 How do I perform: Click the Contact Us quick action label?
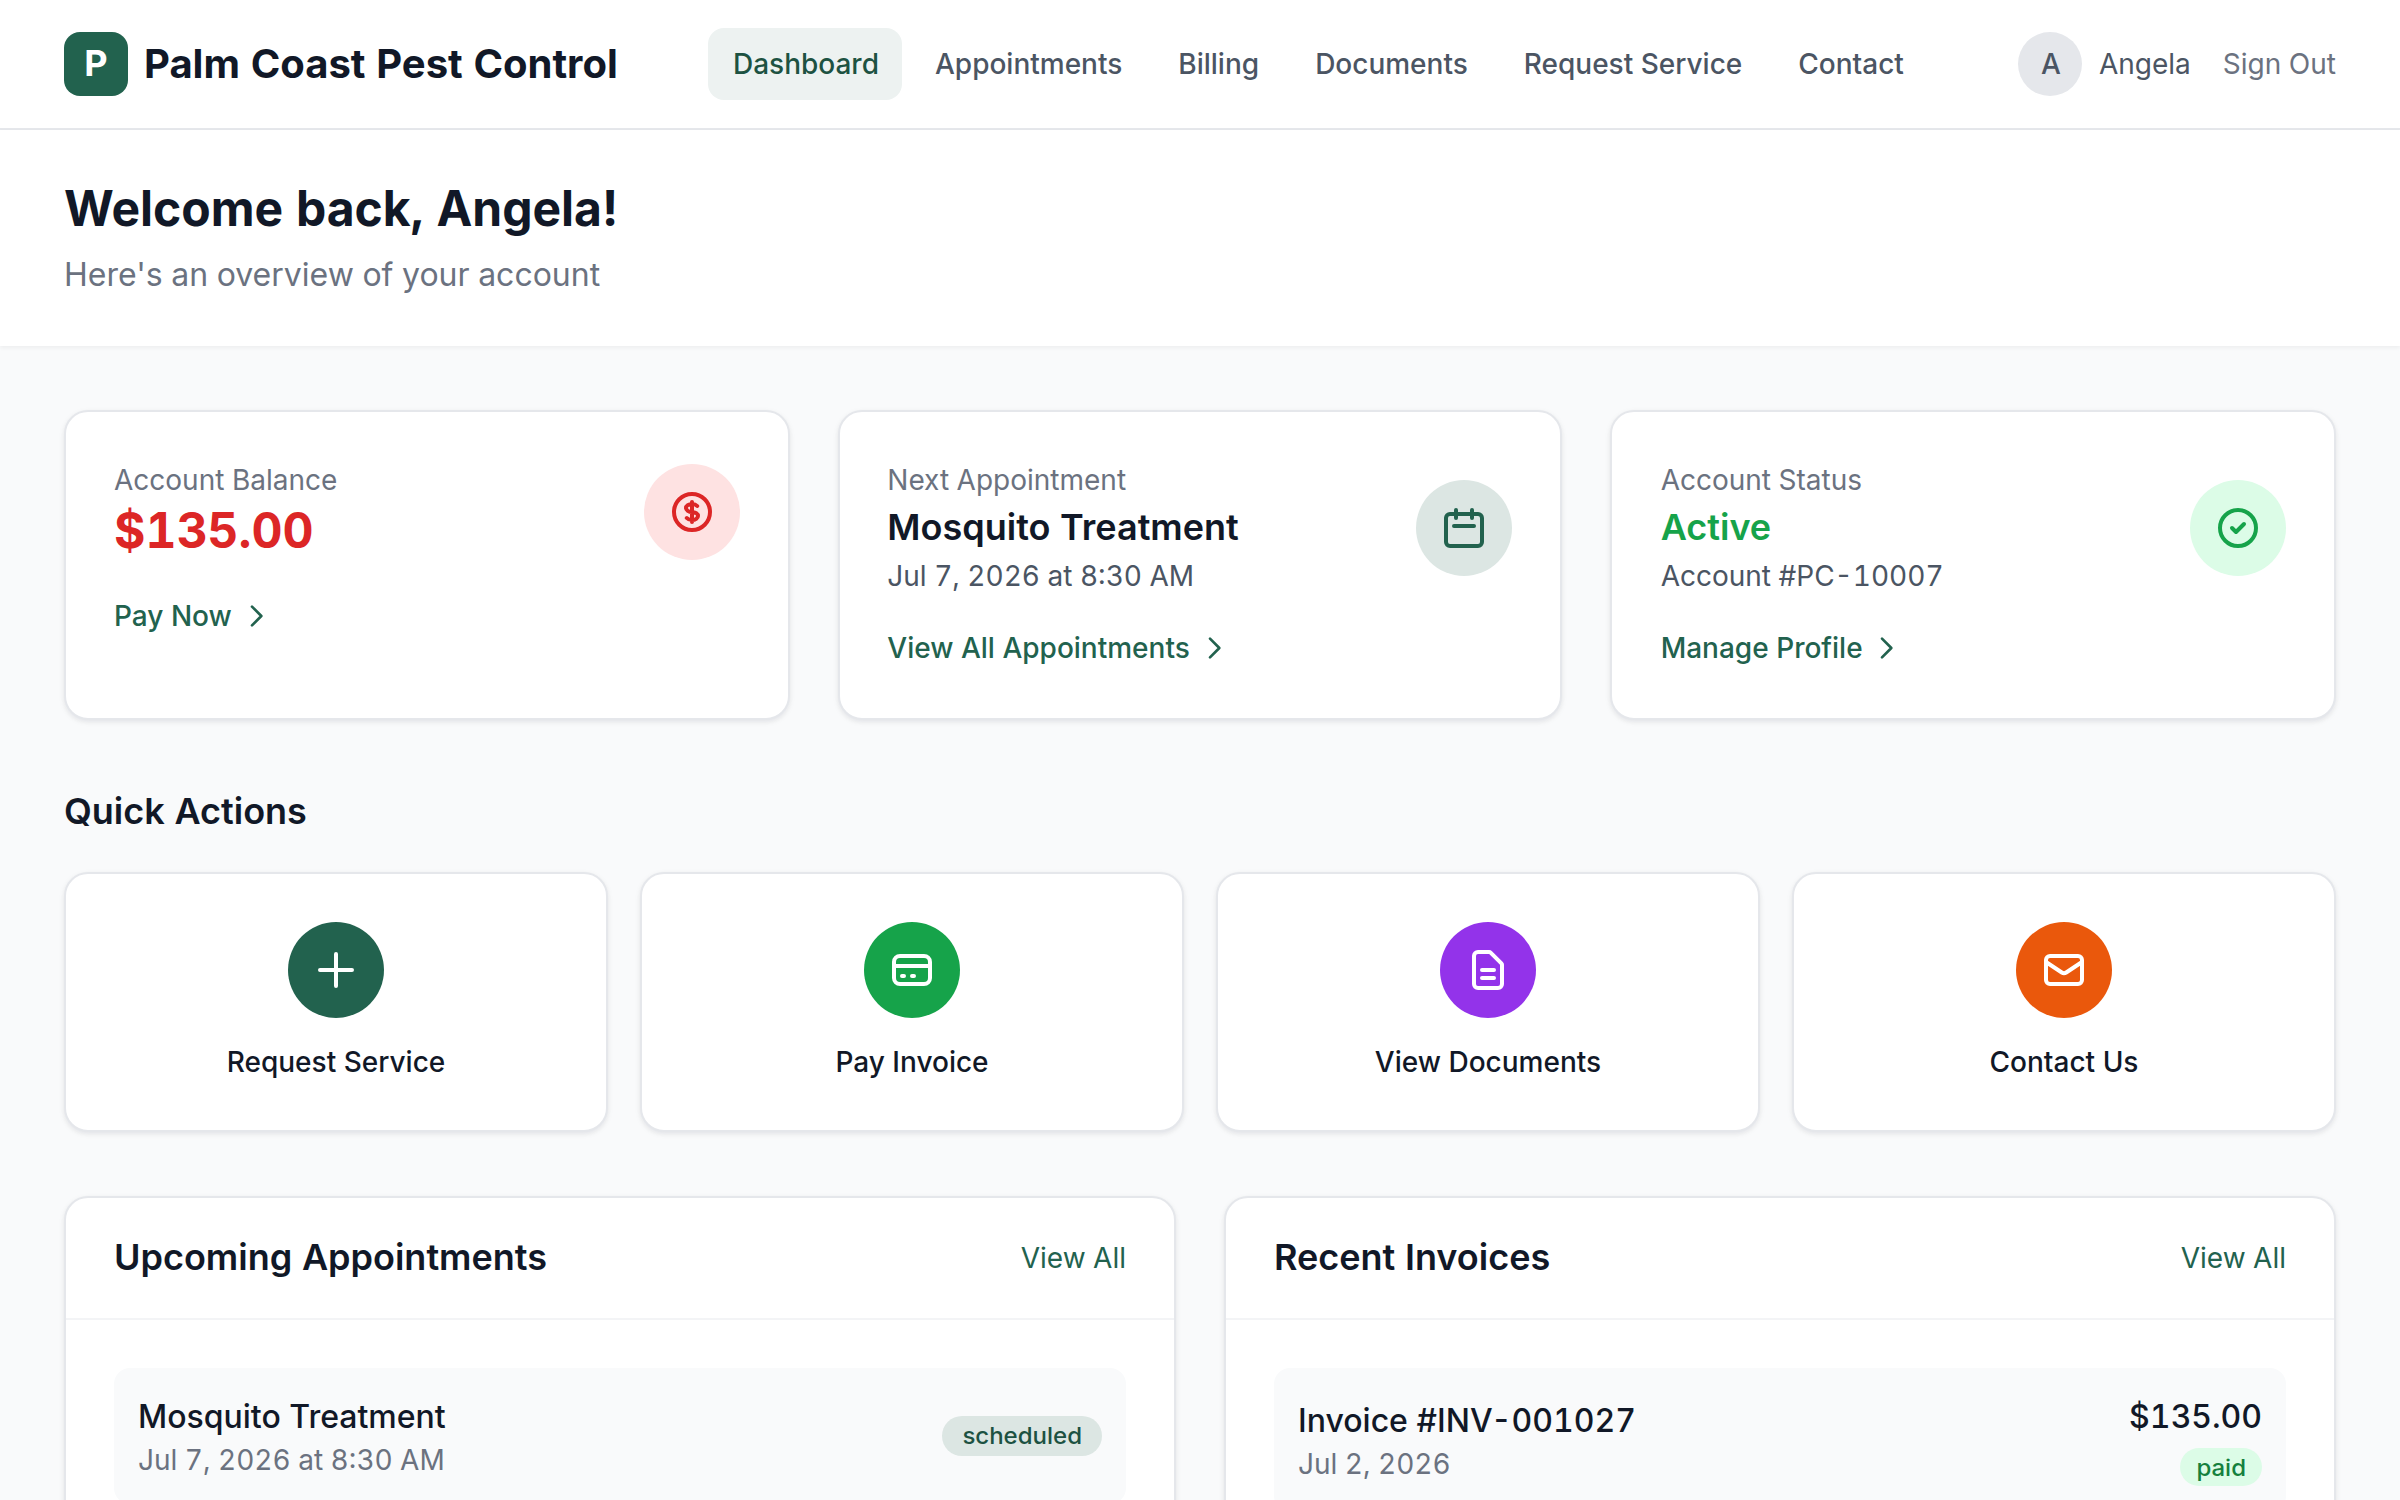tap(2064, 1062)
